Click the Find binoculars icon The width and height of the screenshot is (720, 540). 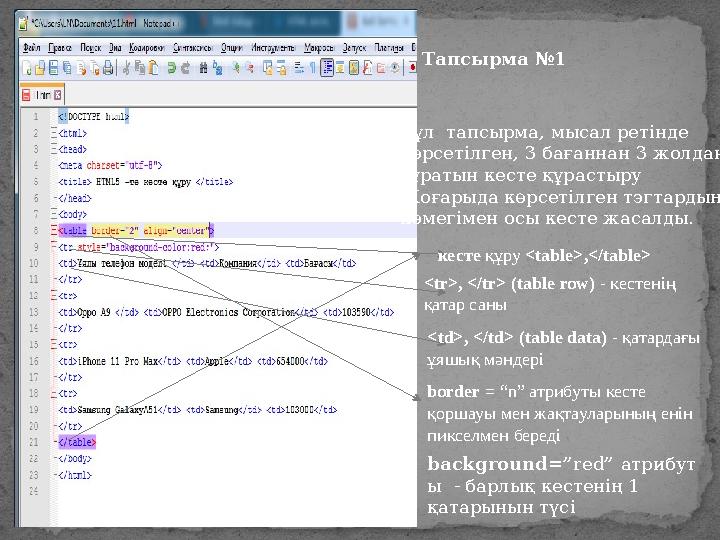click(x=203, y=68)
